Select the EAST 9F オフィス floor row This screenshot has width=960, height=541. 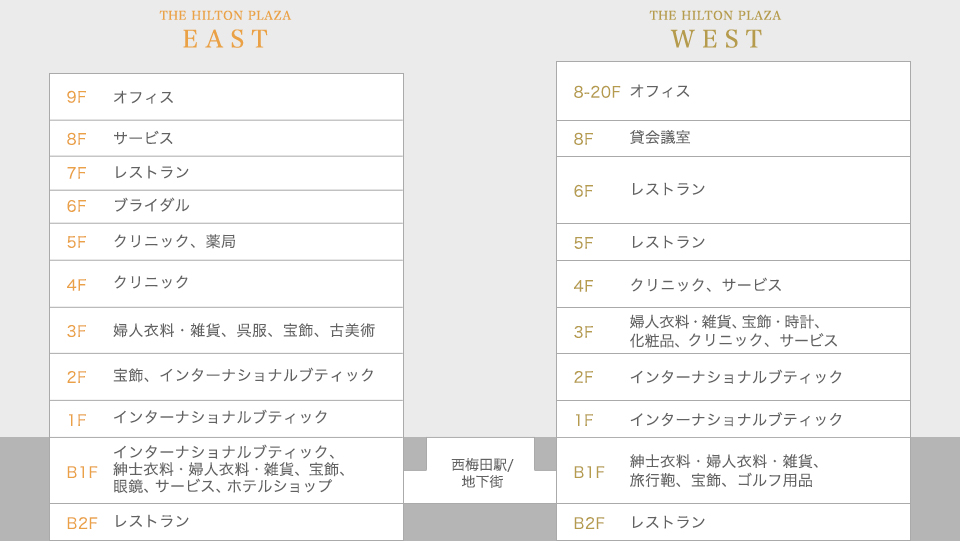(x=227, y=97)
